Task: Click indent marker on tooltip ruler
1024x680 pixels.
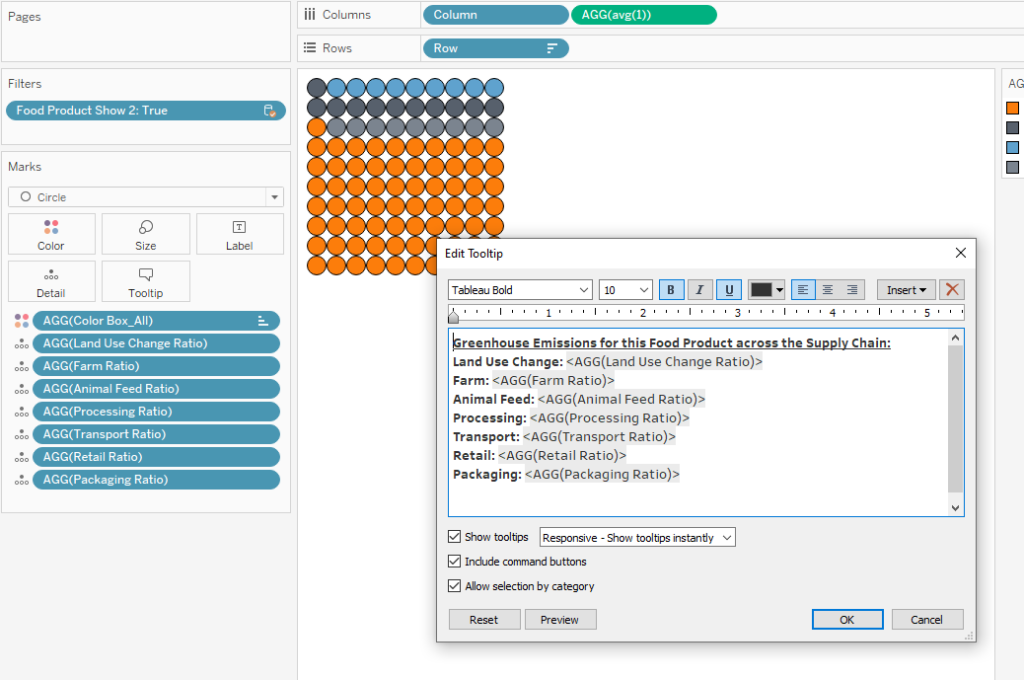Action: [x=454, y=317]
